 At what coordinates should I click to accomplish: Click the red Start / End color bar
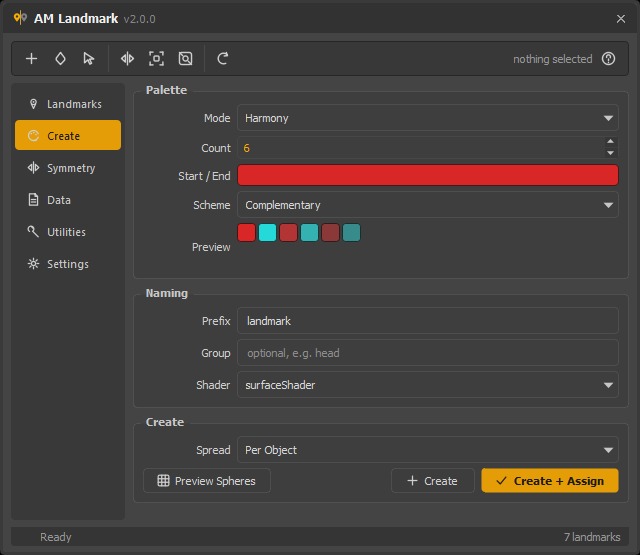coord(428,175)
